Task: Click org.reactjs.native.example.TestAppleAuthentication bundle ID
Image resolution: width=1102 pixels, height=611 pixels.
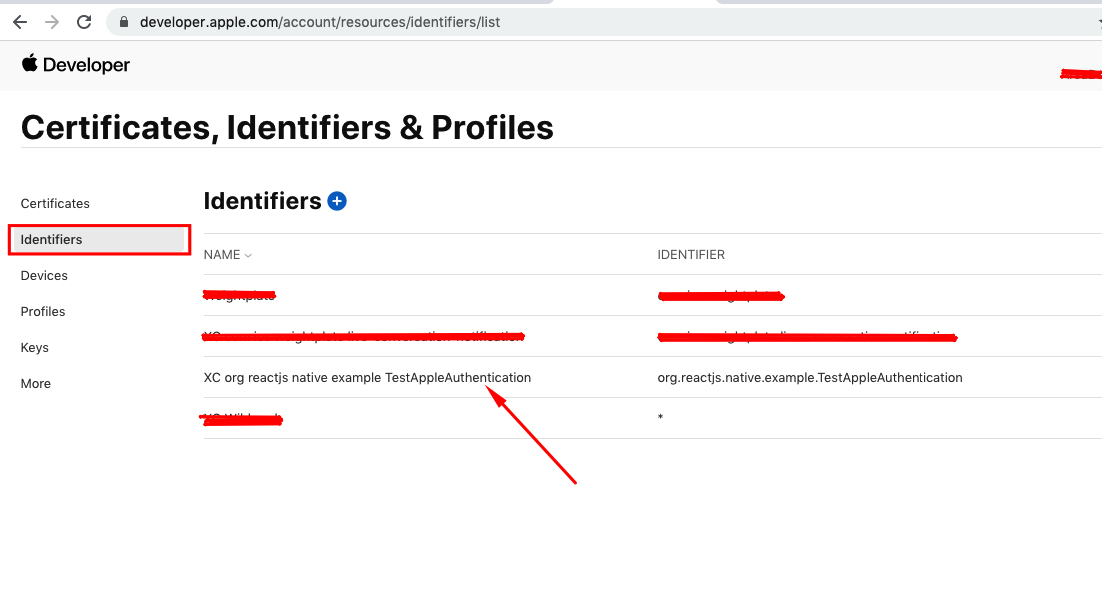Action: click(809, 377)
